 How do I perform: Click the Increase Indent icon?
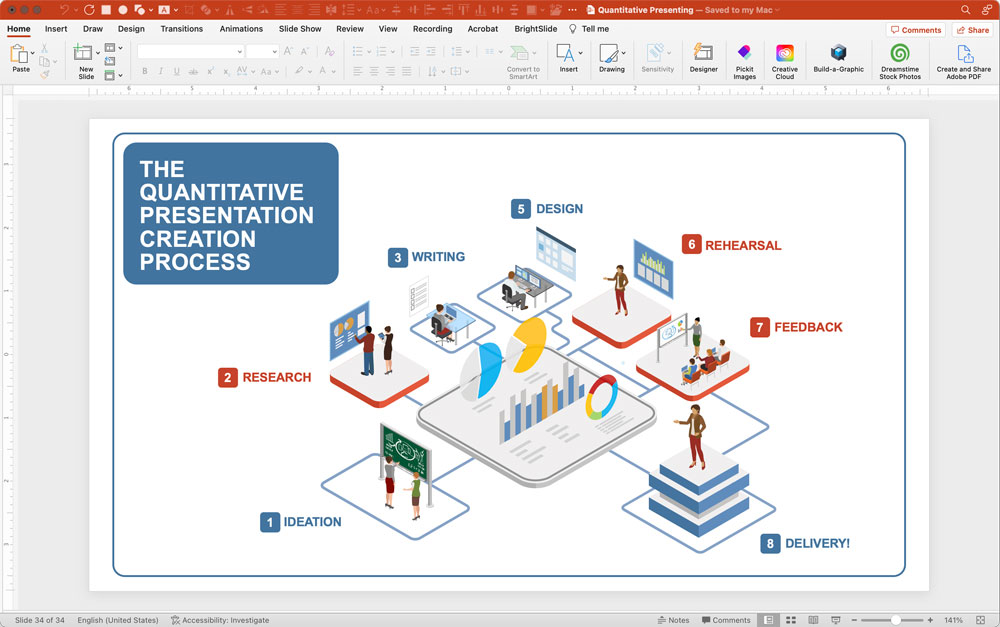click(x=431, y=51)
